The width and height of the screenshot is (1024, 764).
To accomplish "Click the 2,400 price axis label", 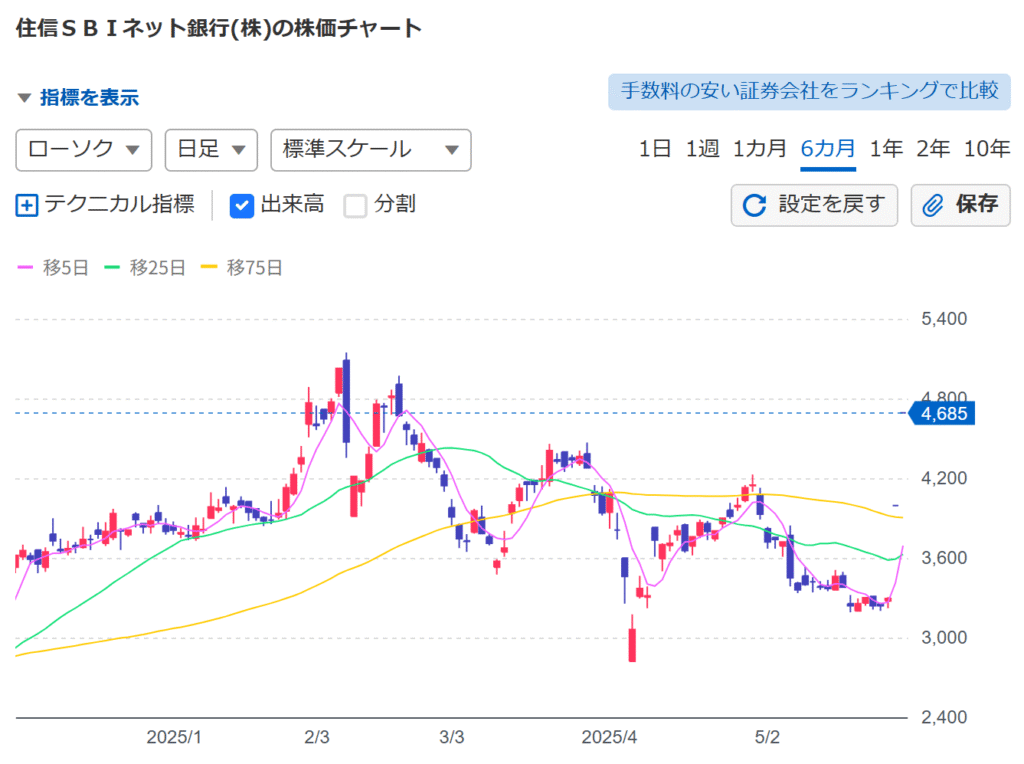I will coord(944,718).
